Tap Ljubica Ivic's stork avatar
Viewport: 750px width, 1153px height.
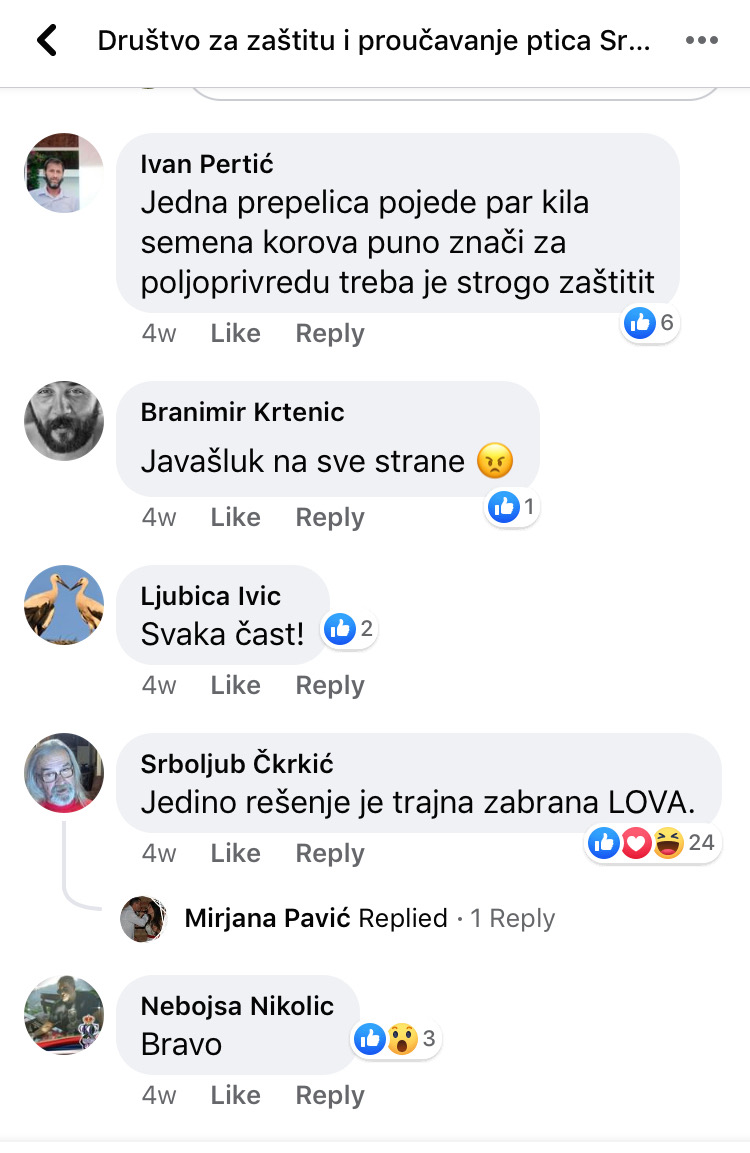(64, 604)
